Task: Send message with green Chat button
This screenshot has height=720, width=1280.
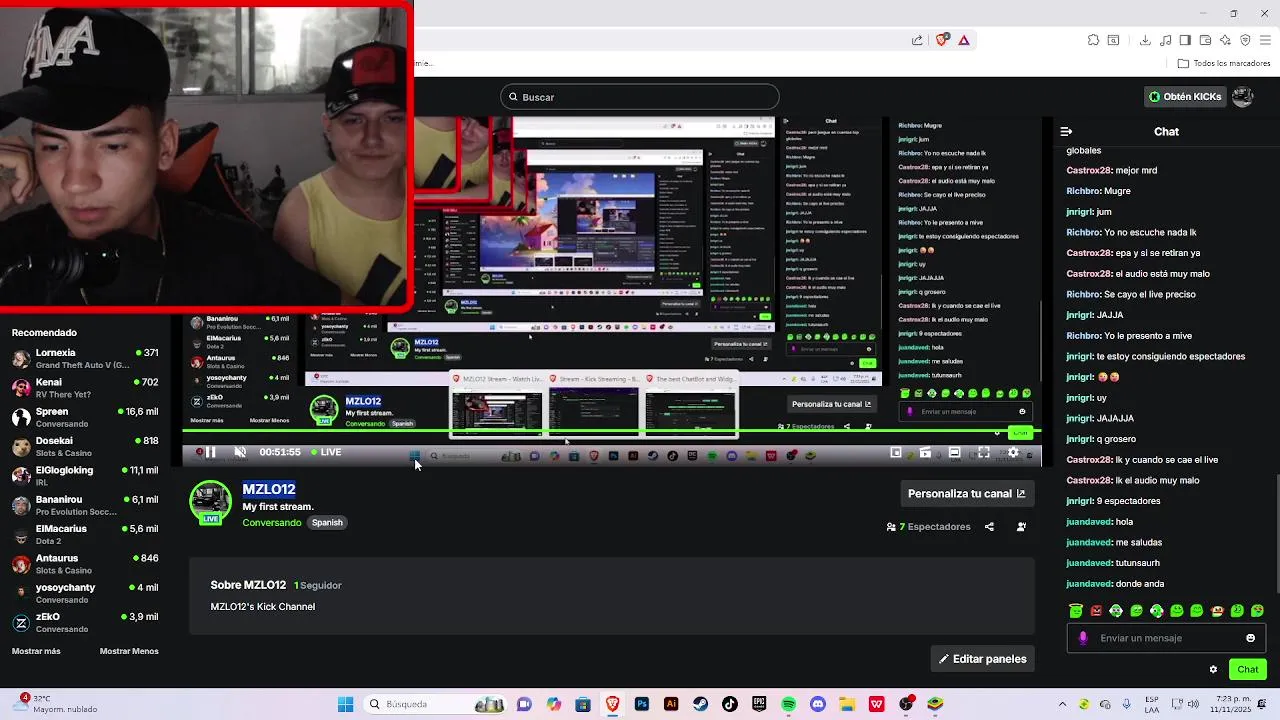Action: [x=1248, y=670]
